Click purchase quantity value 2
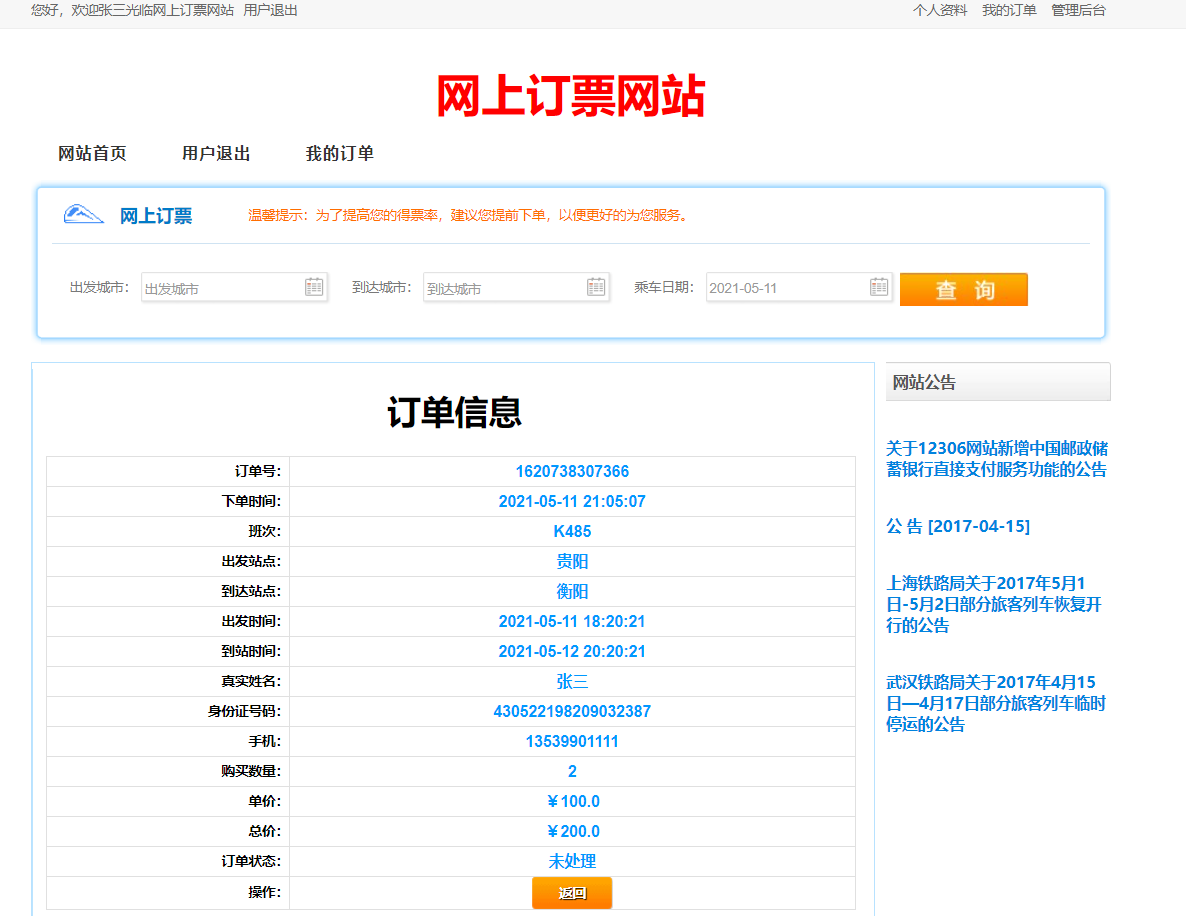 pos(572,772)
